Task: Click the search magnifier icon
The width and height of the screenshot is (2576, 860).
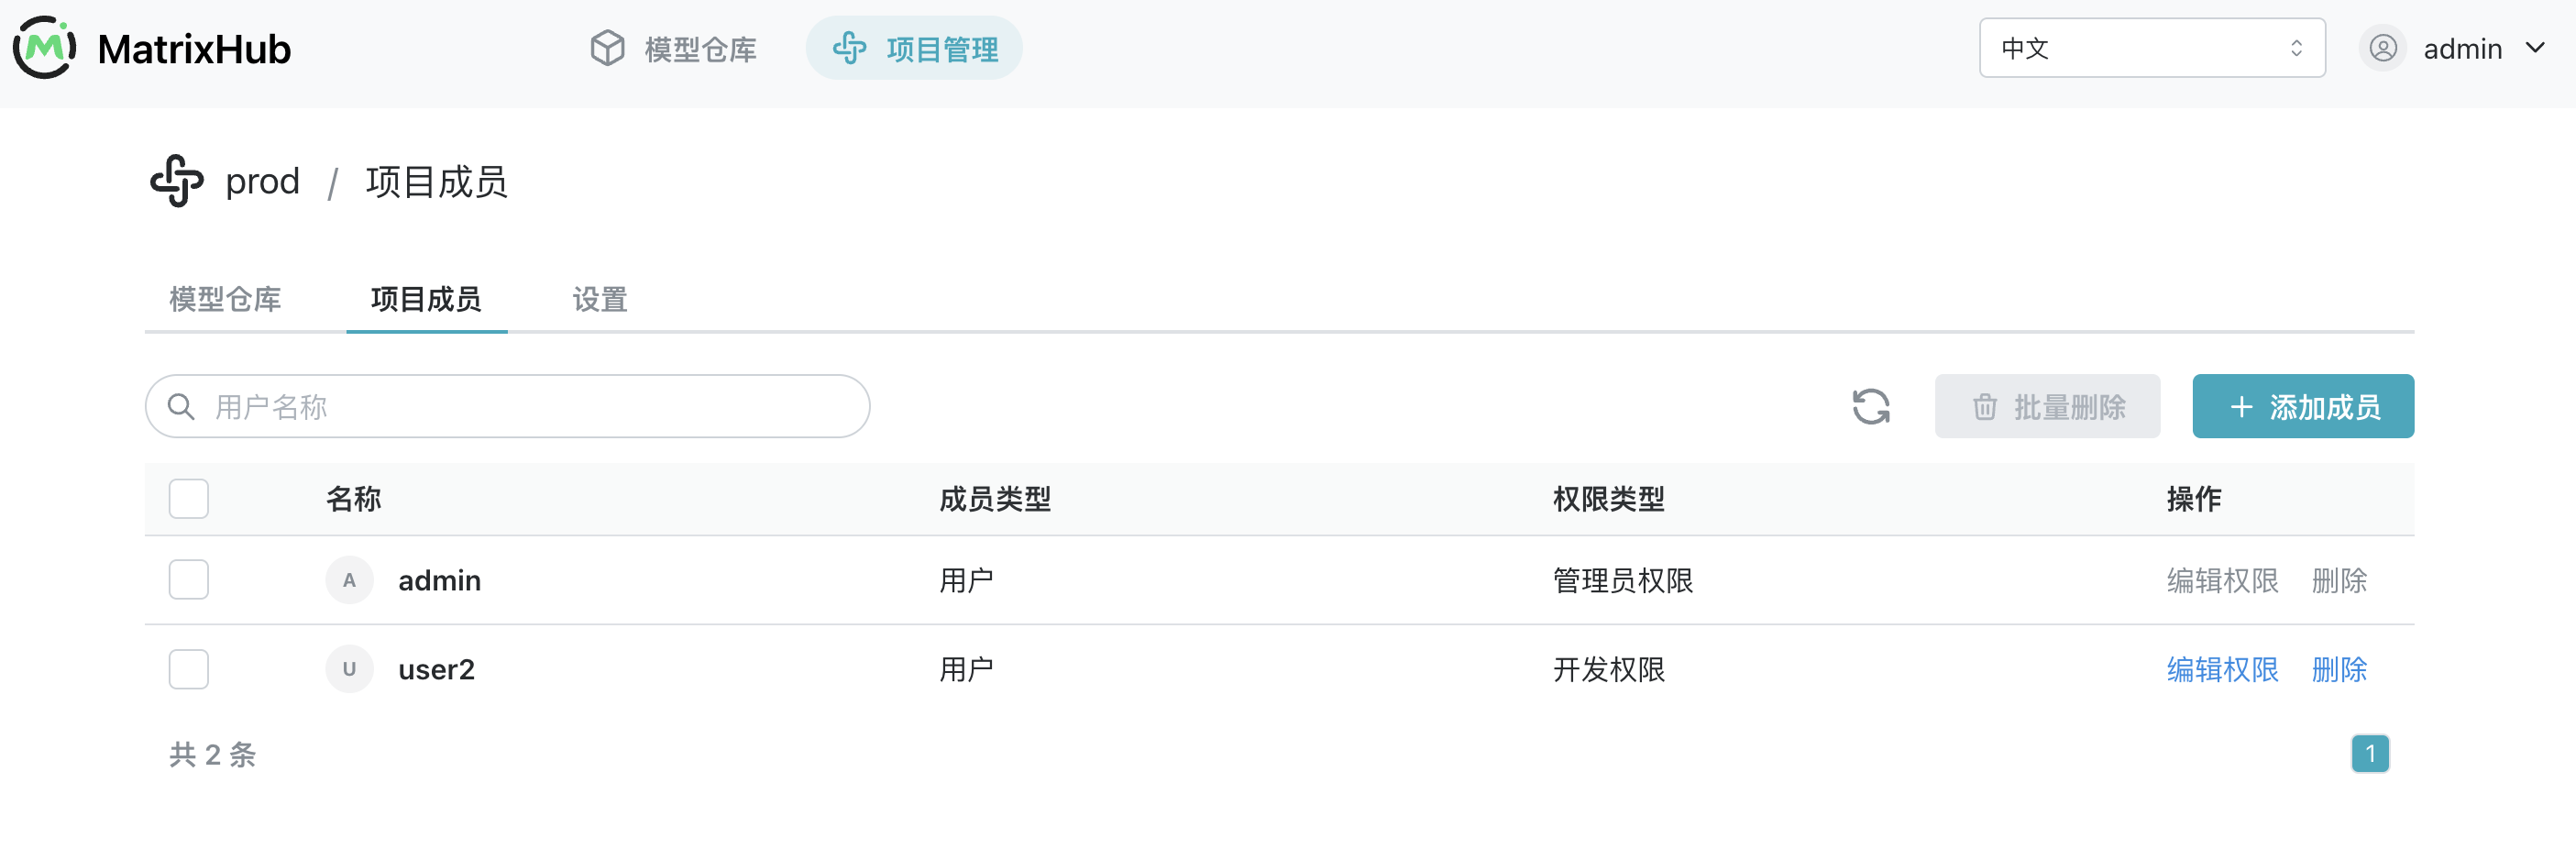Action: (181, 407)
